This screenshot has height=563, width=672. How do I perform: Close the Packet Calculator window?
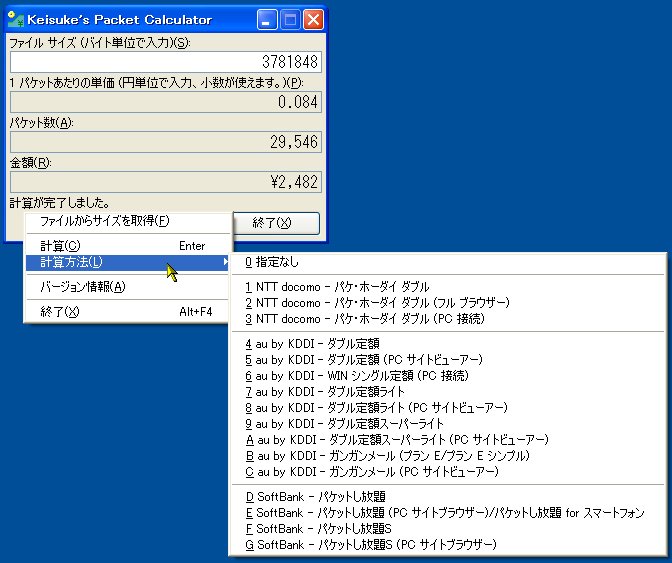[314, 20]
